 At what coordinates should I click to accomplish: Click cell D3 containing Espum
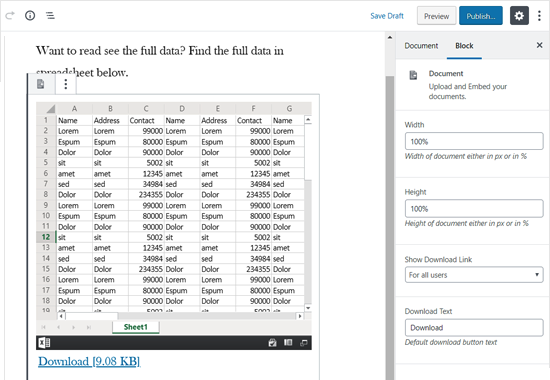point(182,142)
